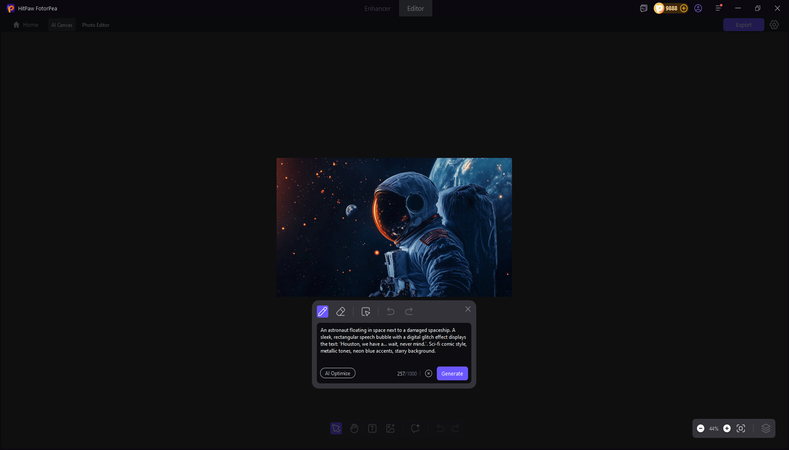This screenshot has width=789, height=450.
Task: Zoom out with the minus button
Action: pyautogui.click(x=700, y=428)
